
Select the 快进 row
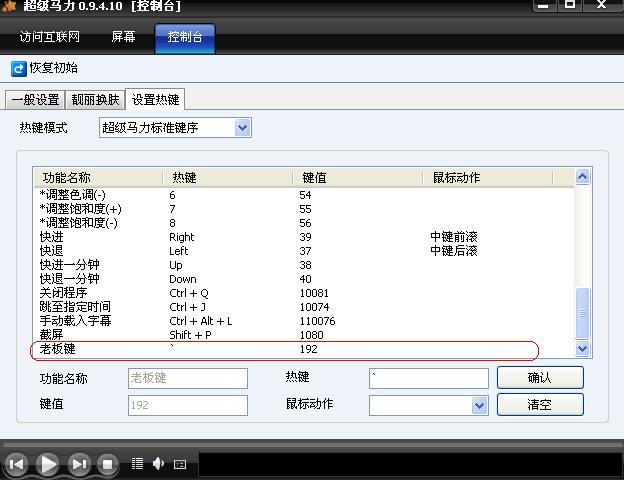point(304,237)
